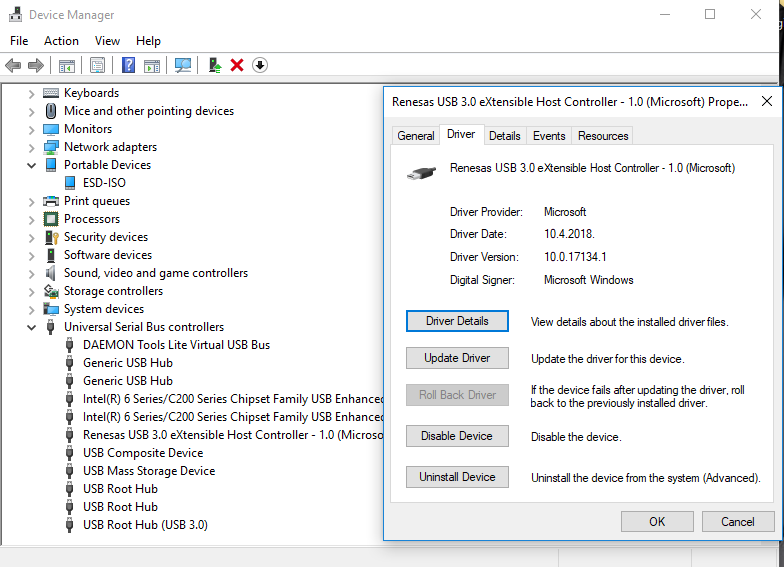The image size is (784, 567).
Task: Expand the Storage controllers node
Action: click(x=31, y=292)
